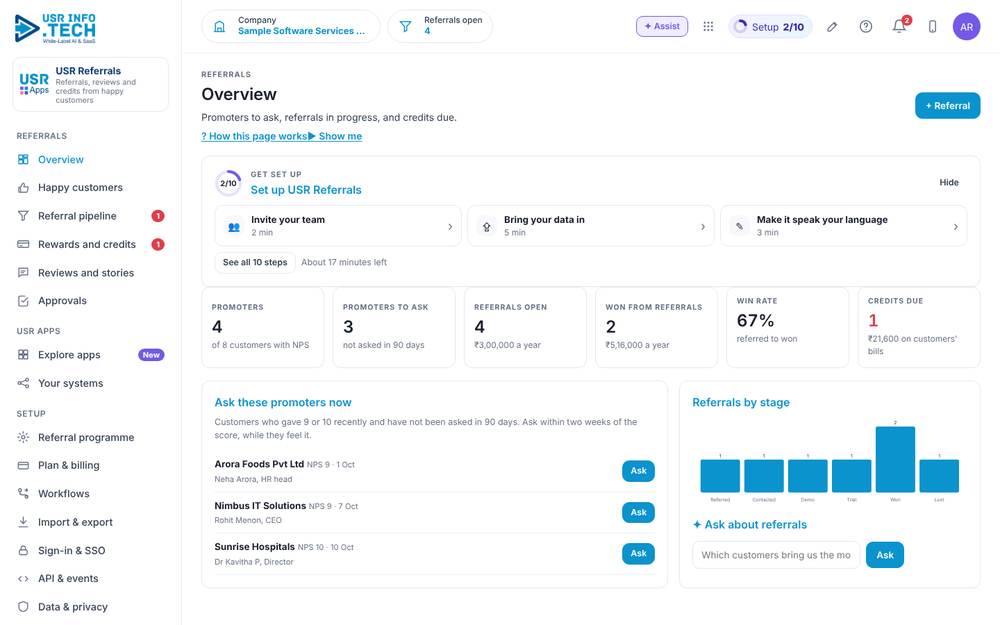Click the Company building icon
The height and width of the screenshot is (625, 1000).
(x=219, y=26)
